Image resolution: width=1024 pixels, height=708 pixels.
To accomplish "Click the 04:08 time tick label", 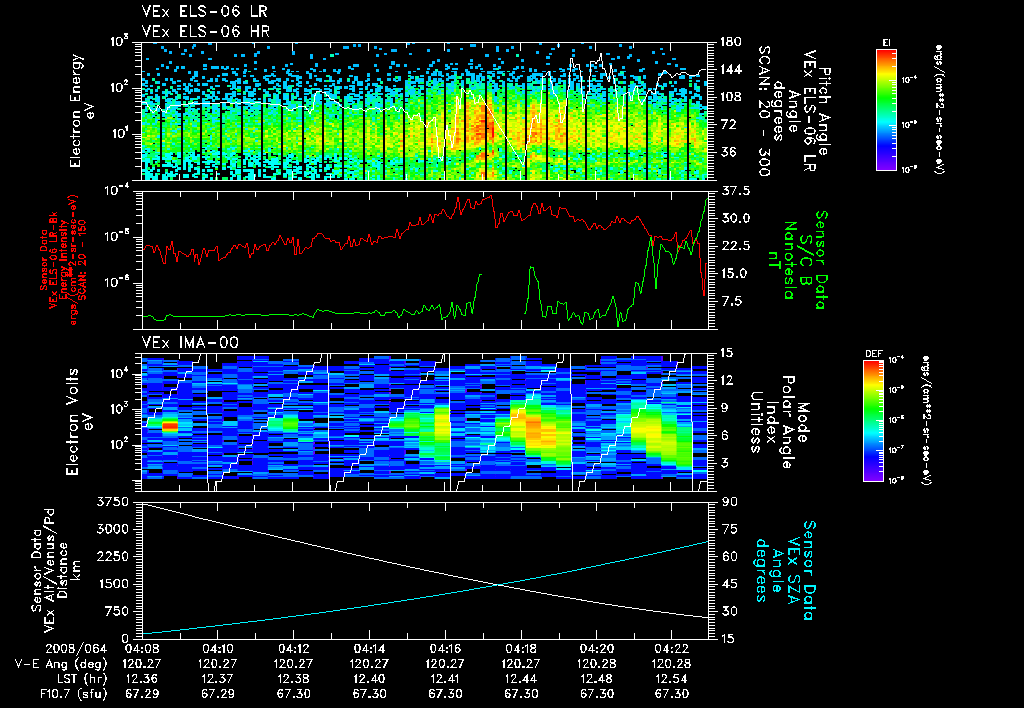I will tap(142, 650).
